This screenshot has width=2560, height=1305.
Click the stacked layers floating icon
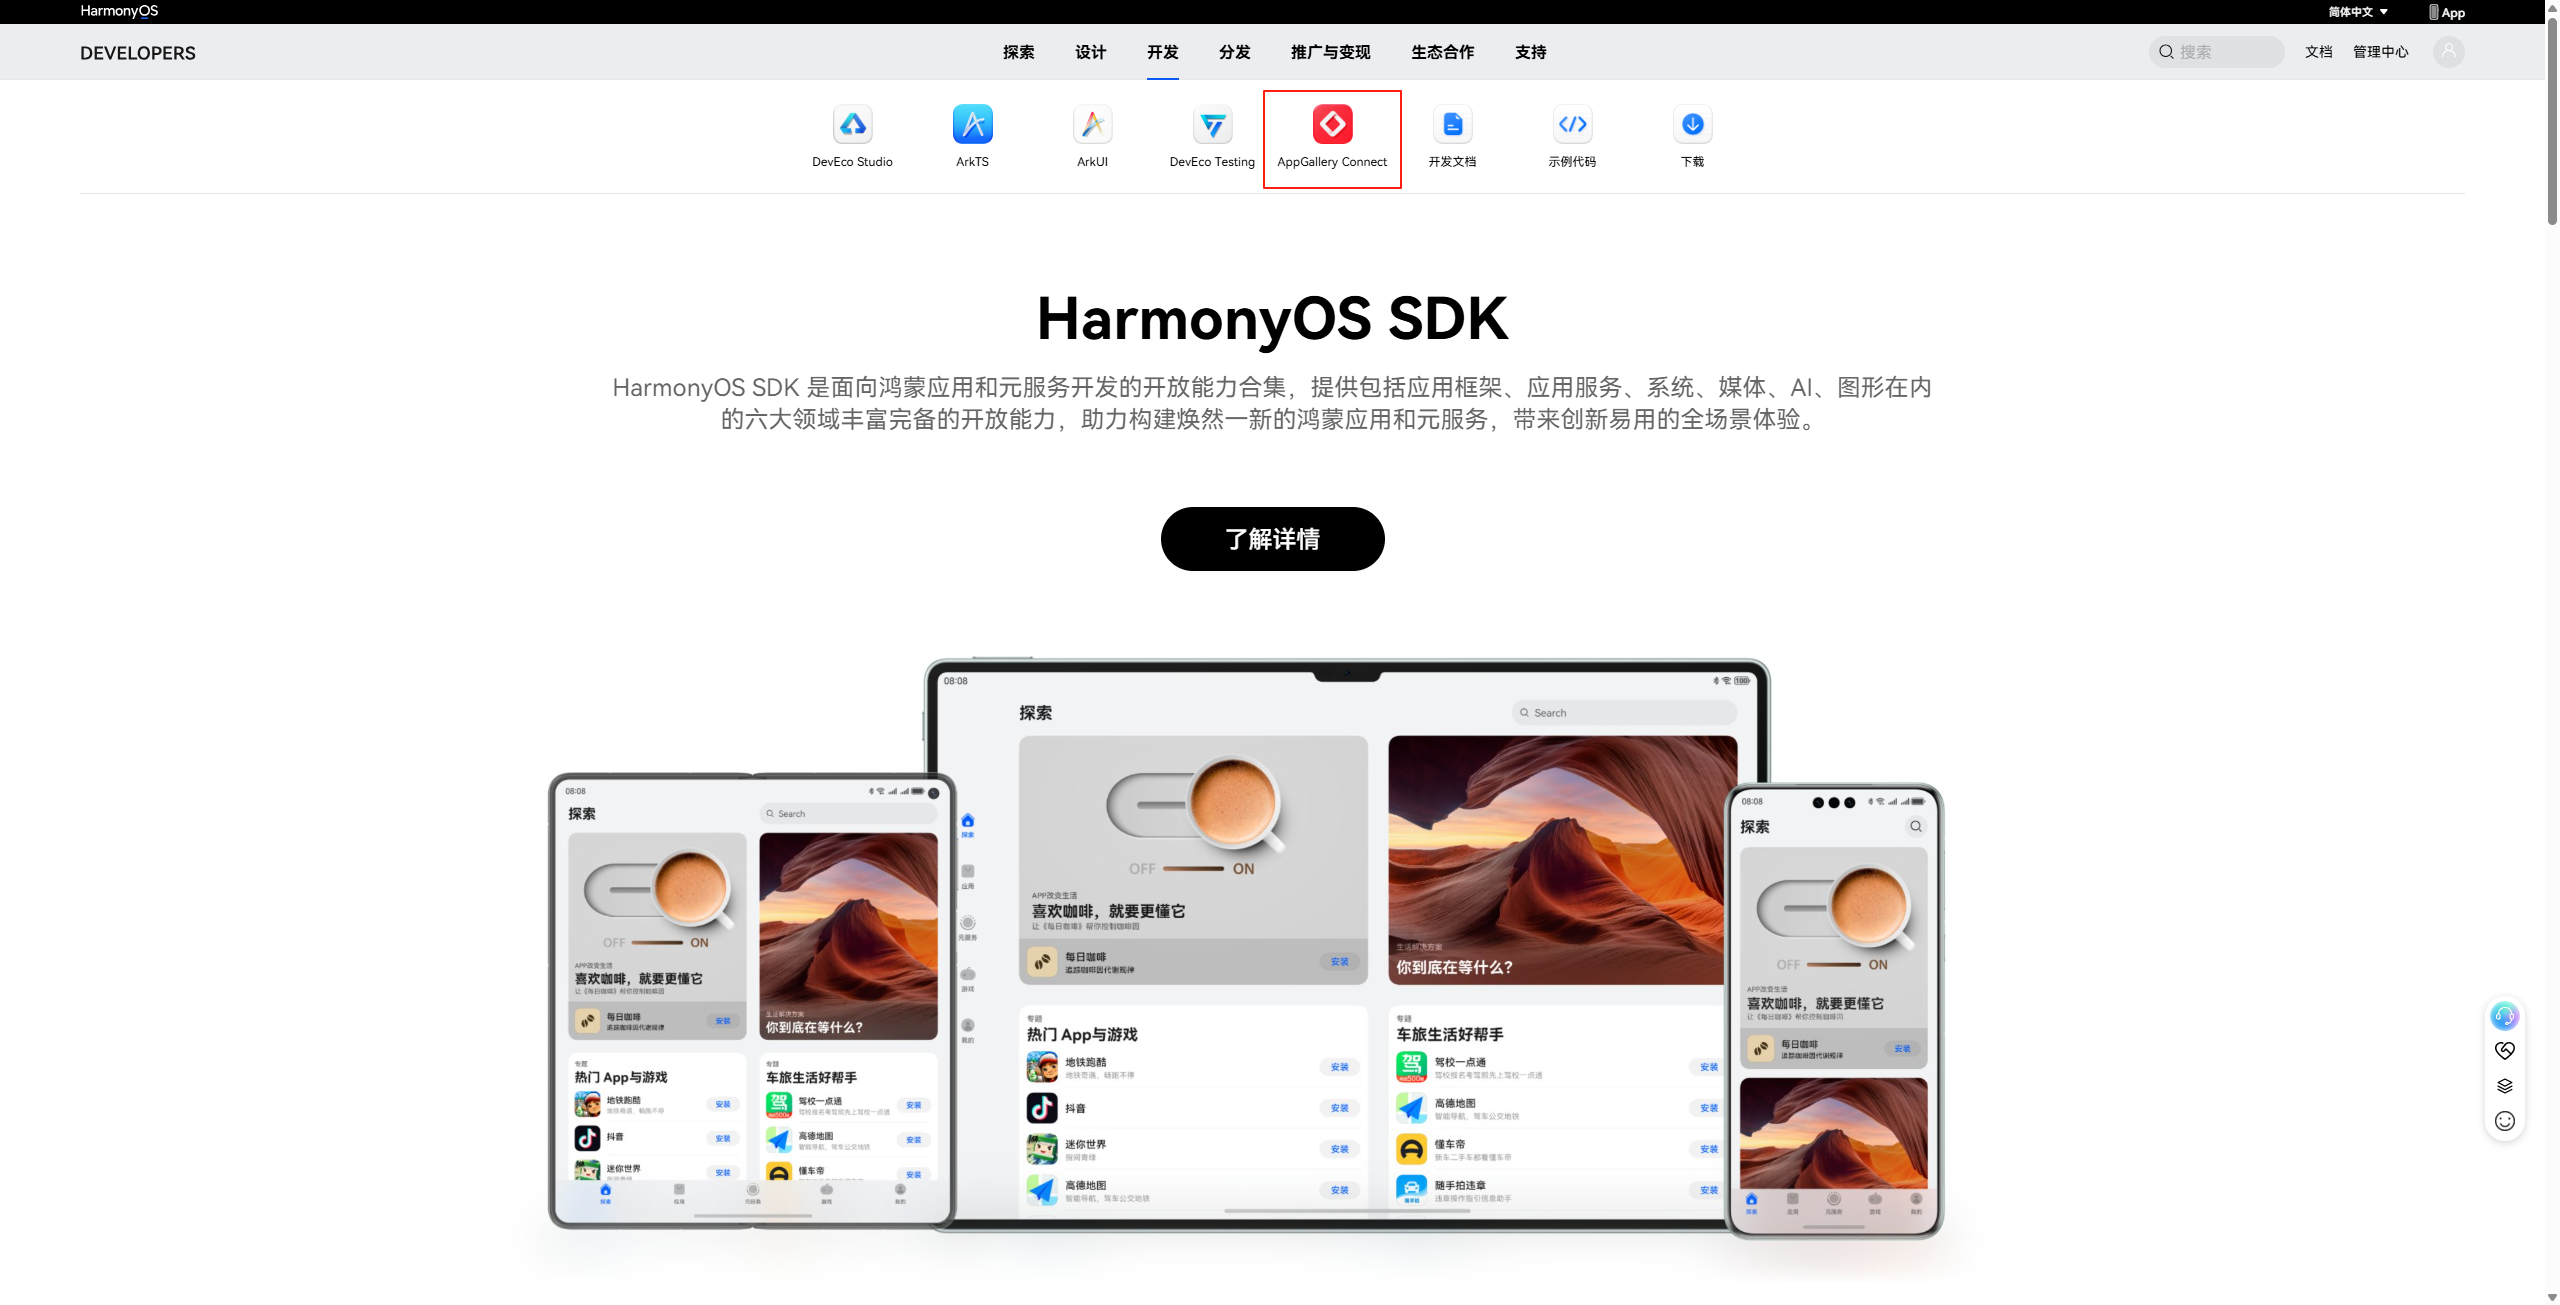click(x=2504, y=1086)
